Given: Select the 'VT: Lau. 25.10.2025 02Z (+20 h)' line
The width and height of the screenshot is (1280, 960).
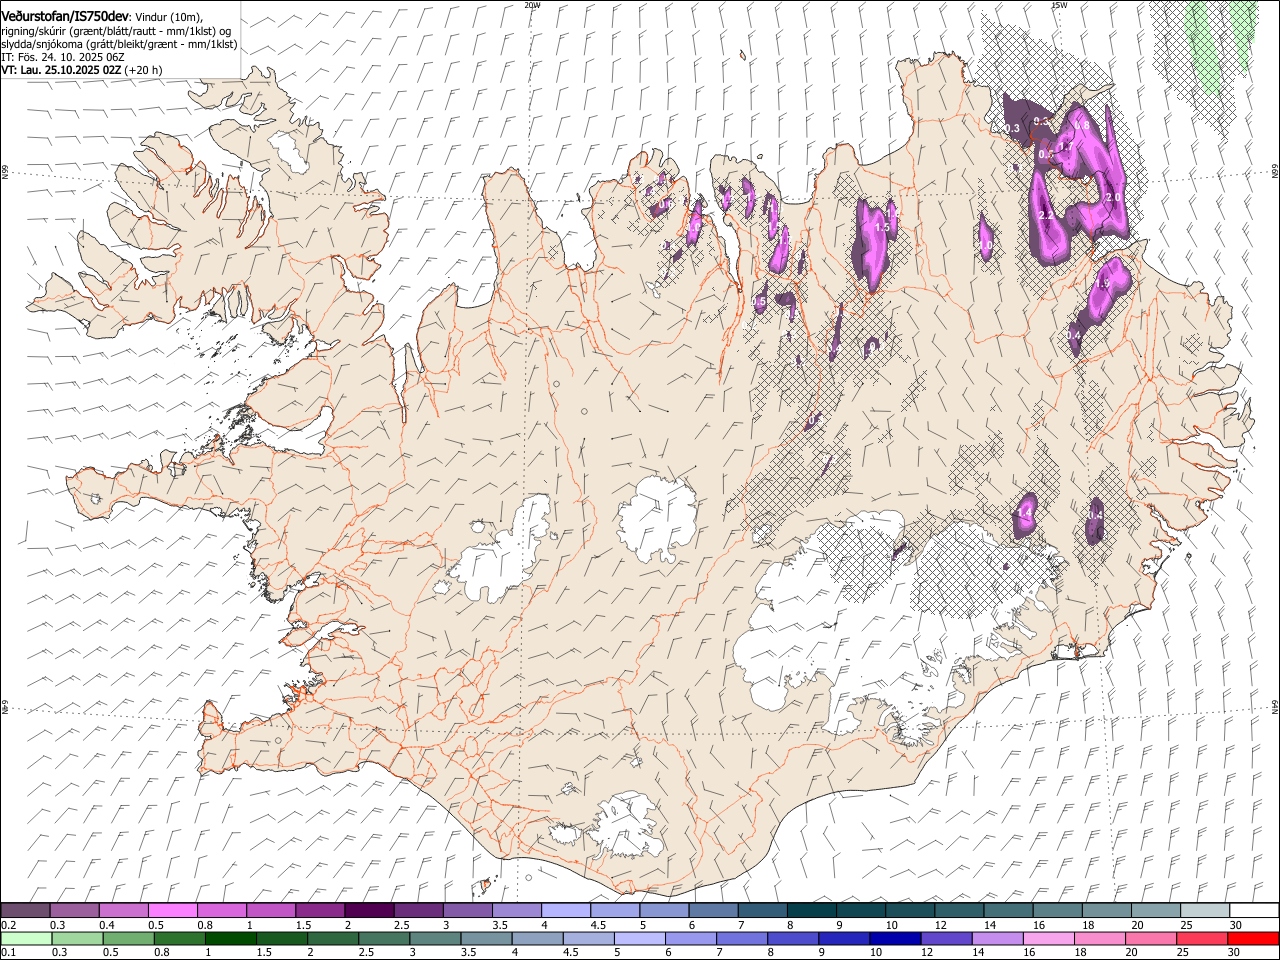Looking at the screenshot, I should point(82,70).
